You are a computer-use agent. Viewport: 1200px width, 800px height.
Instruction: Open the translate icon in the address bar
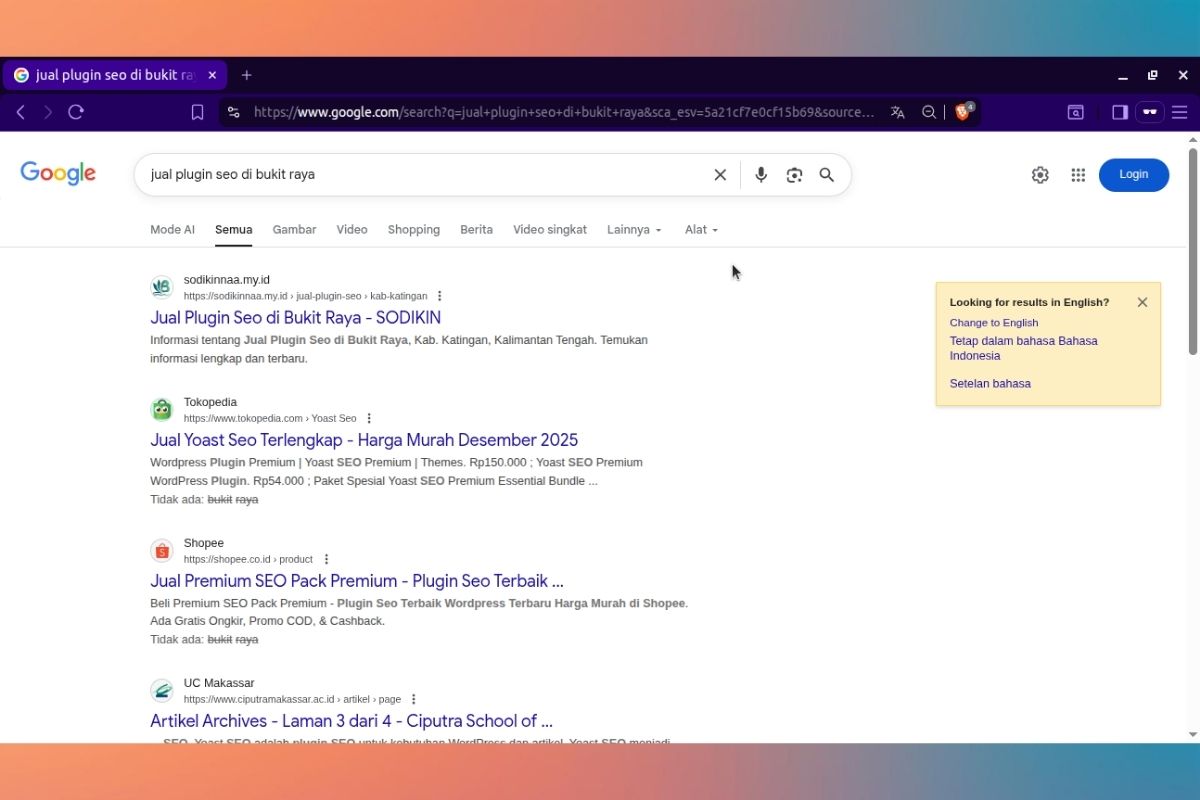(x=897, y=112)
